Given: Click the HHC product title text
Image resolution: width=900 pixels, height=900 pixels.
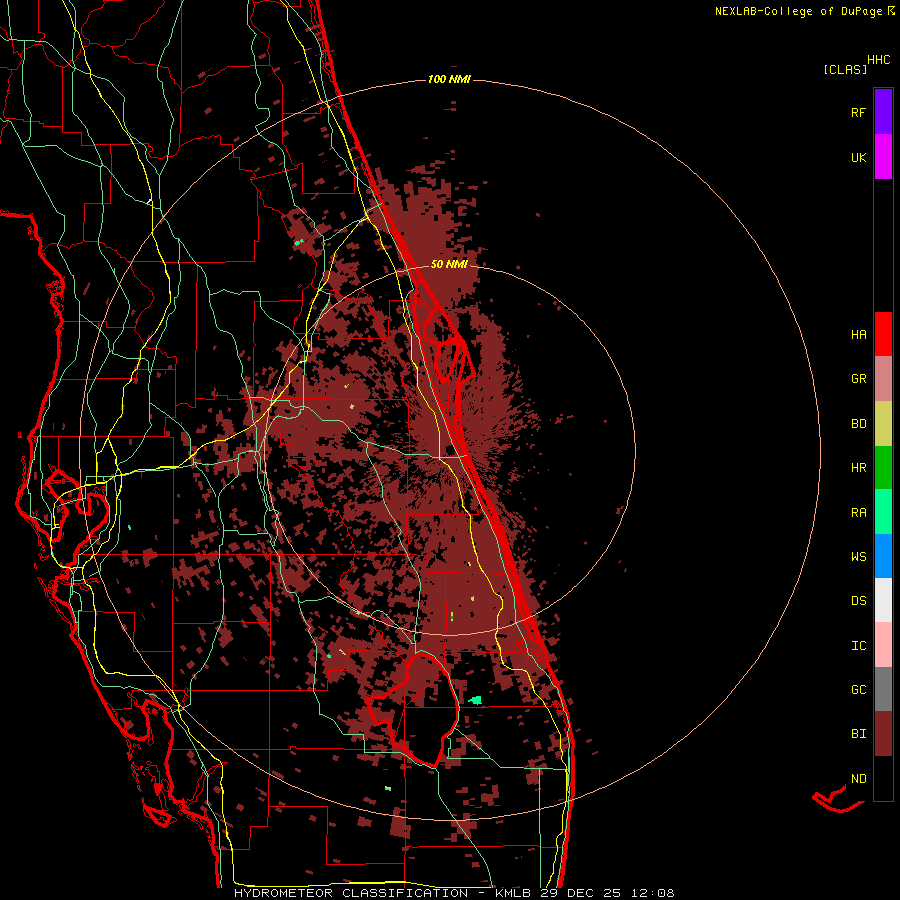Looking at the screenshot, I should coord(878,60).
